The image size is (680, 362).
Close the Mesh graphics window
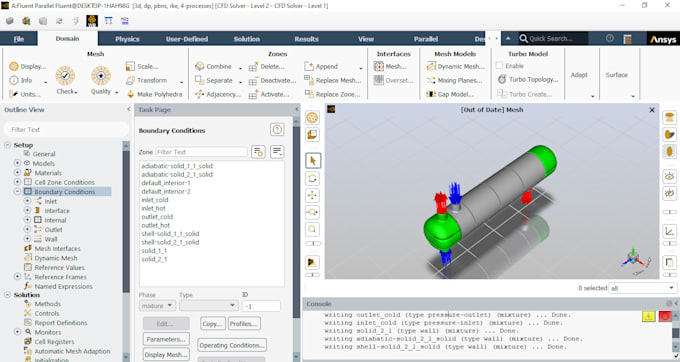(x=651, y=110)
